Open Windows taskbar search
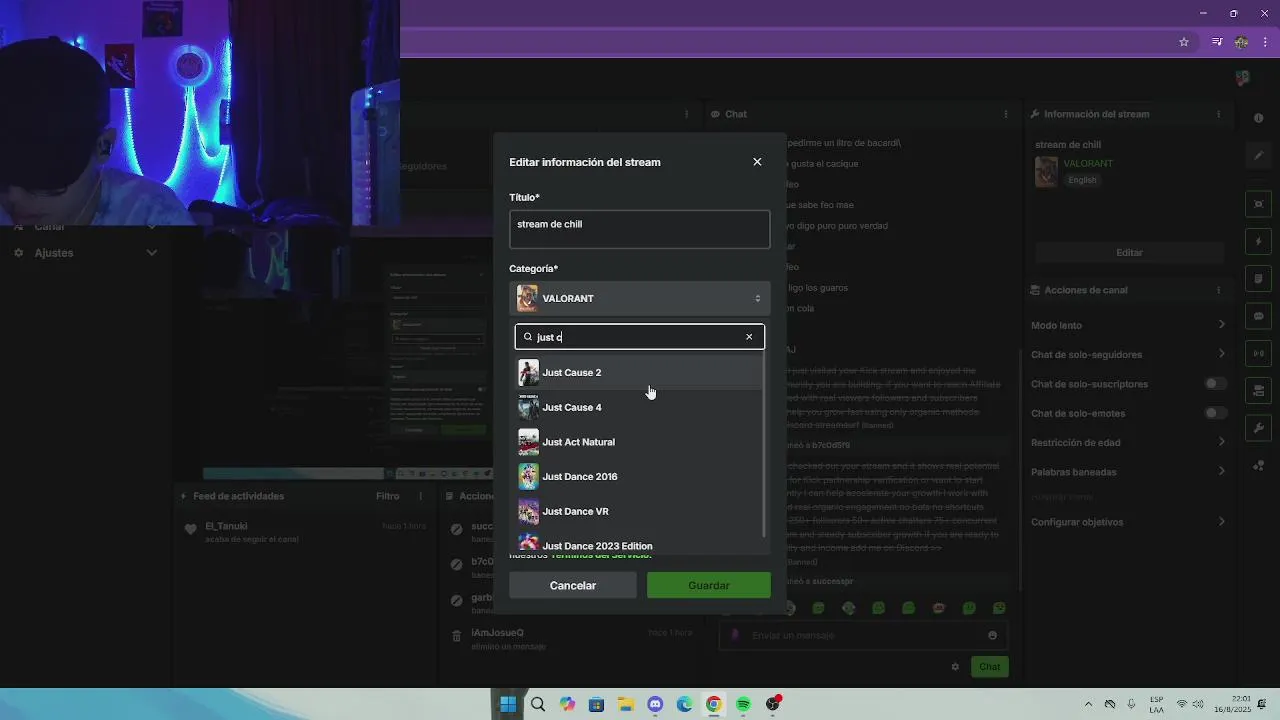The height and width of the screenshot is (720, 1280). click(538, 704)
